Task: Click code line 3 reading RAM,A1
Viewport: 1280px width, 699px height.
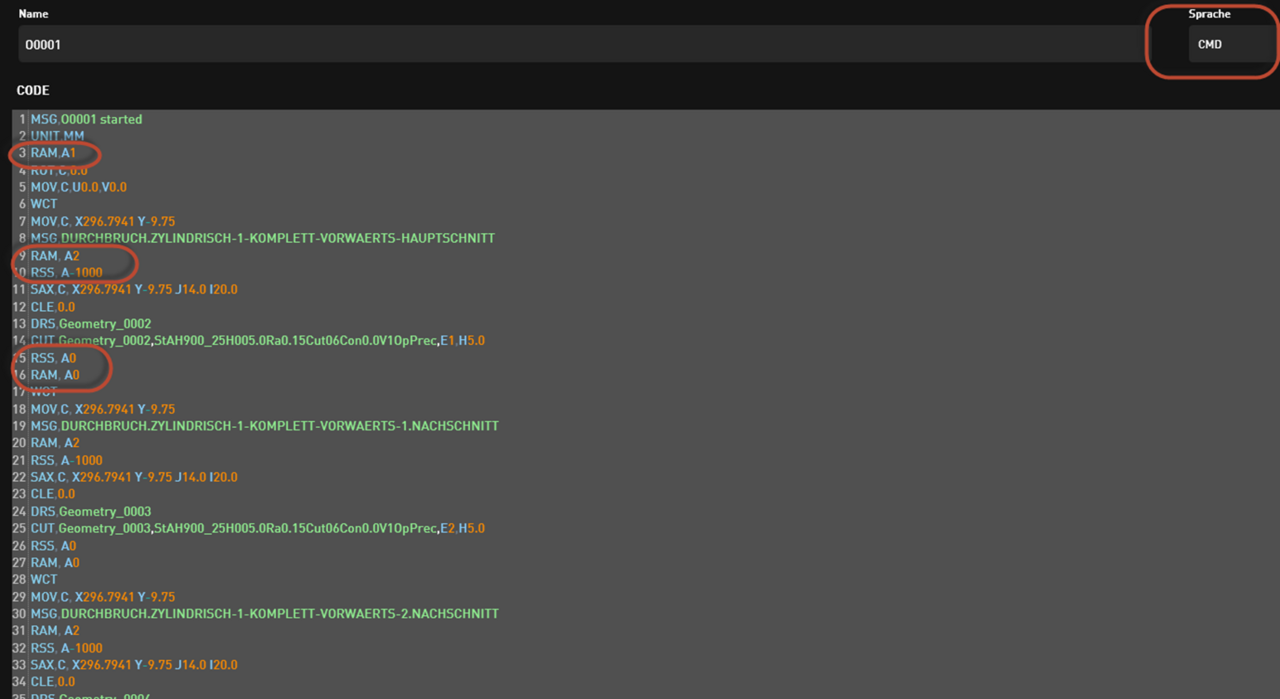Action: (53, 153)
